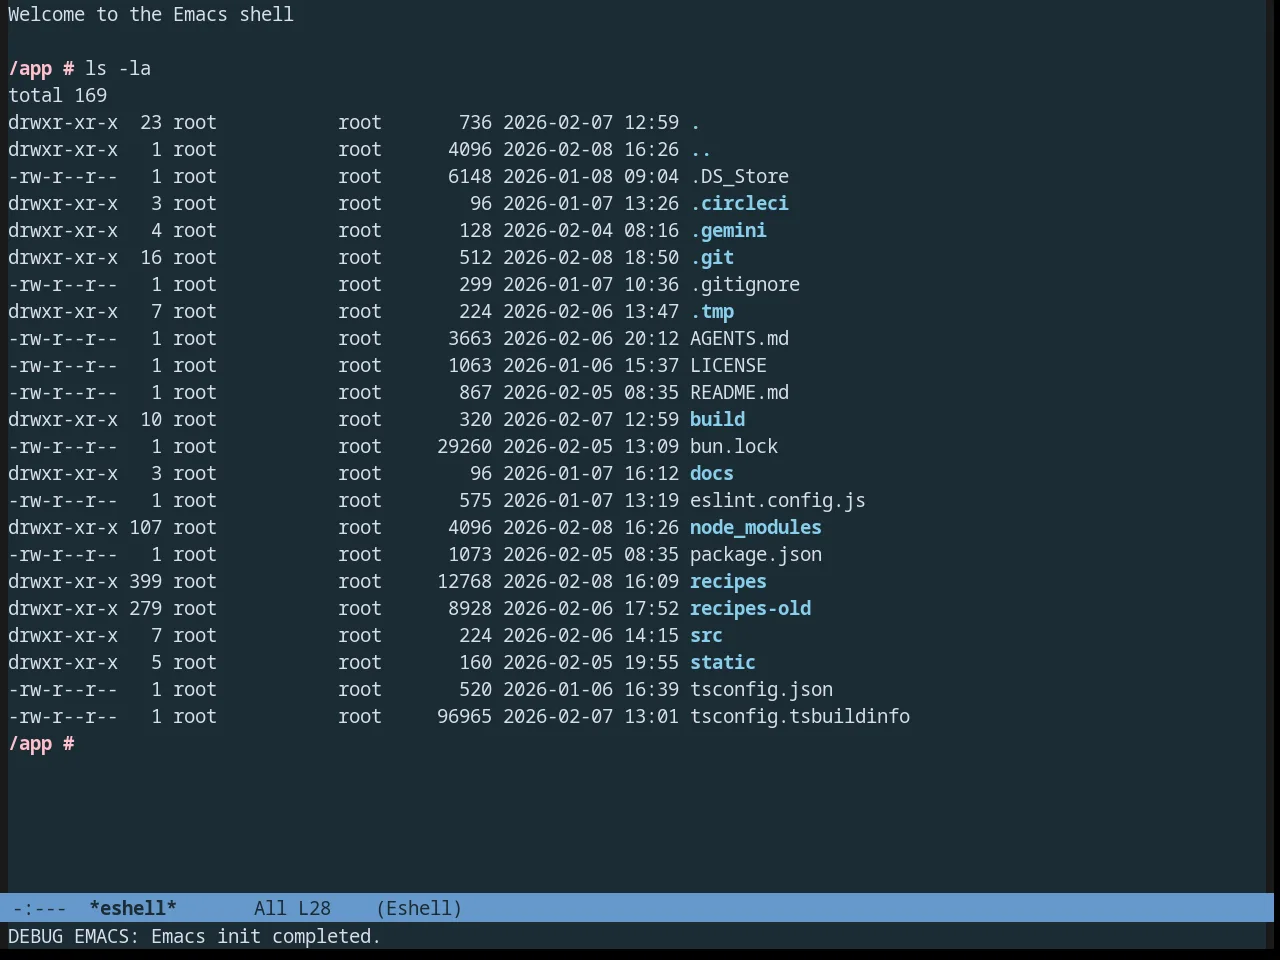Viewport: 1280px width, 960px height.
Task: Click the 'ls -la' command text
Action: tap(118, 68)
